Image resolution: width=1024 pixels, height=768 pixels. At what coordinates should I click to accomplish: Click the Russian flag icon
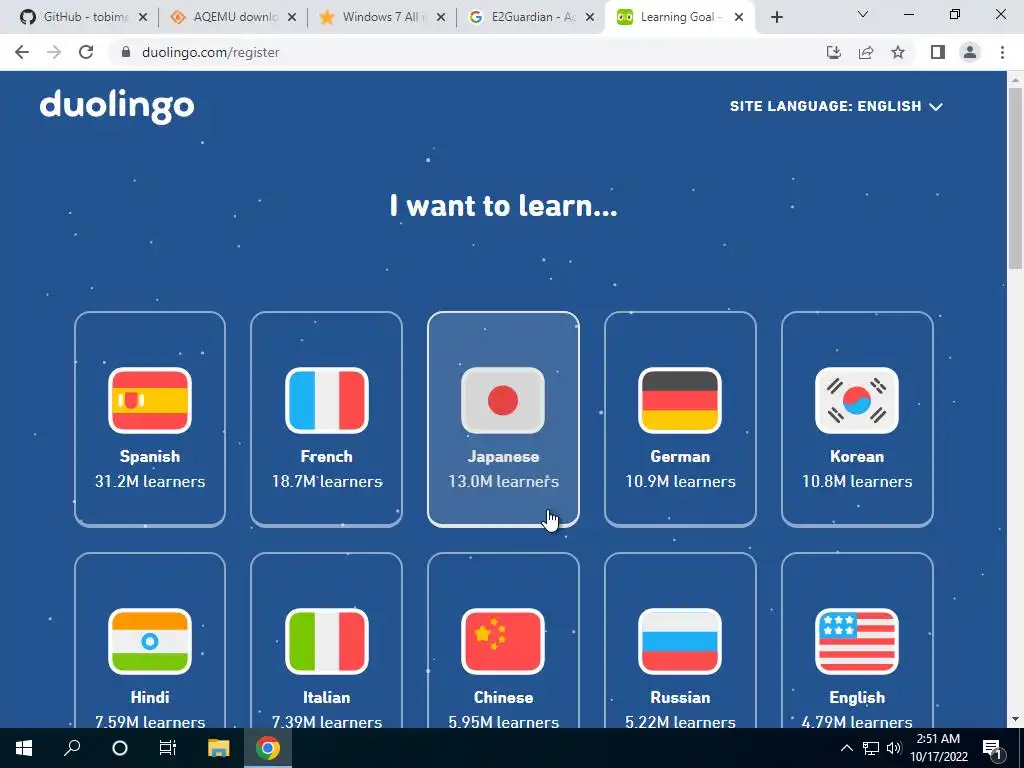click(680, 641)
